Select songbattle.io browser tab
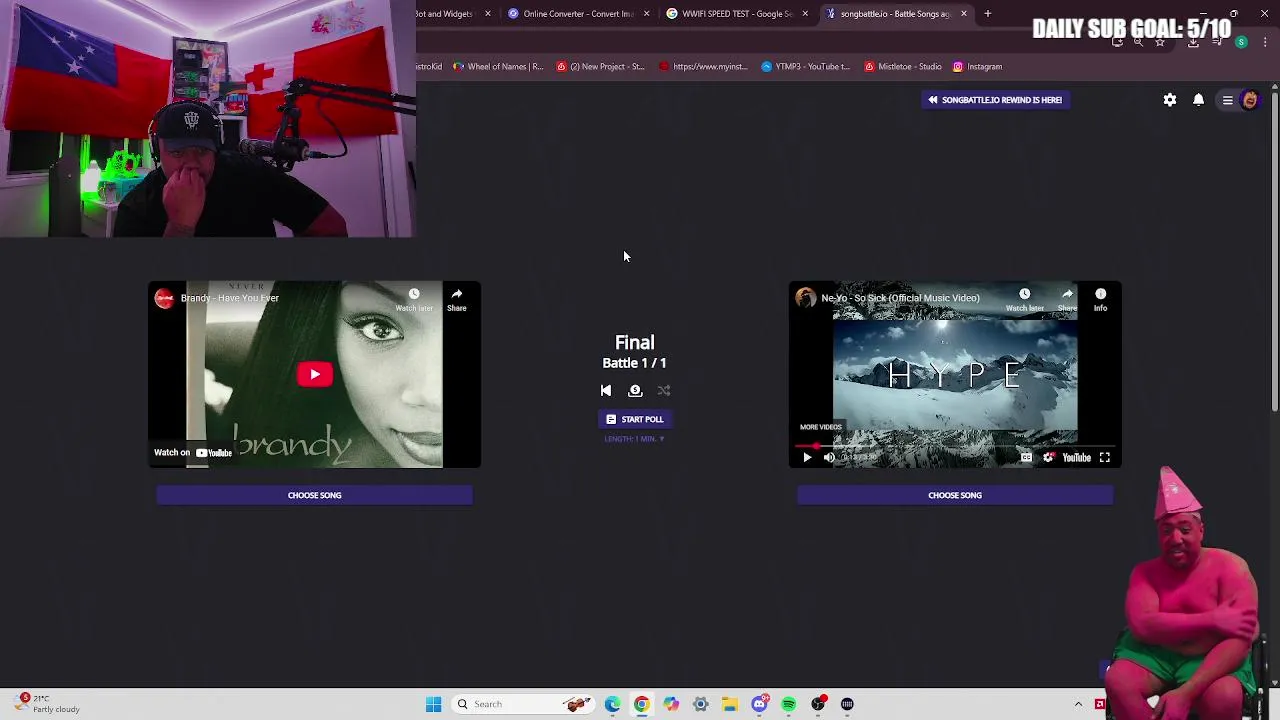This screenshot has width=1280, height=720. point(895,14)
